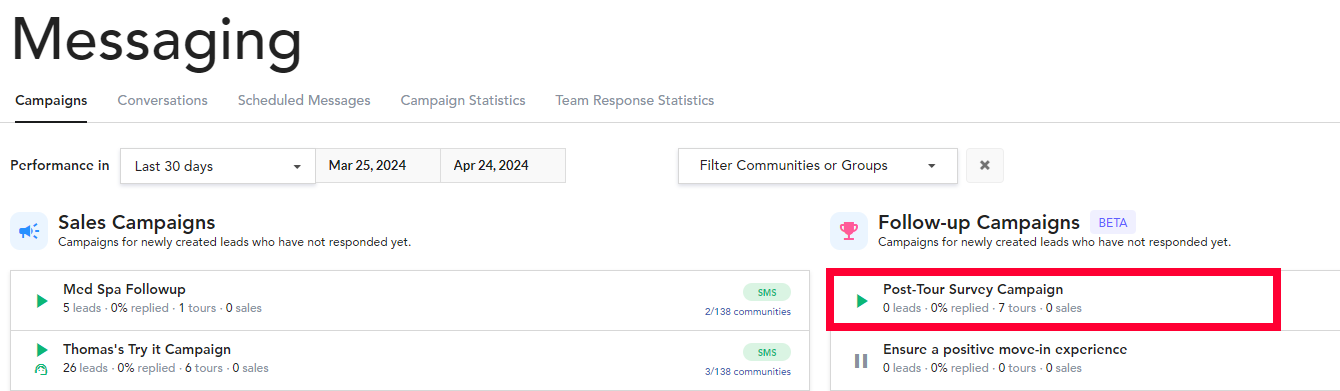This screenshot has width=1340, height=391.
Task: Click the pause icon for Ensure a positive move-in experience
Action: pyautogui.click(x=861, y=360)
